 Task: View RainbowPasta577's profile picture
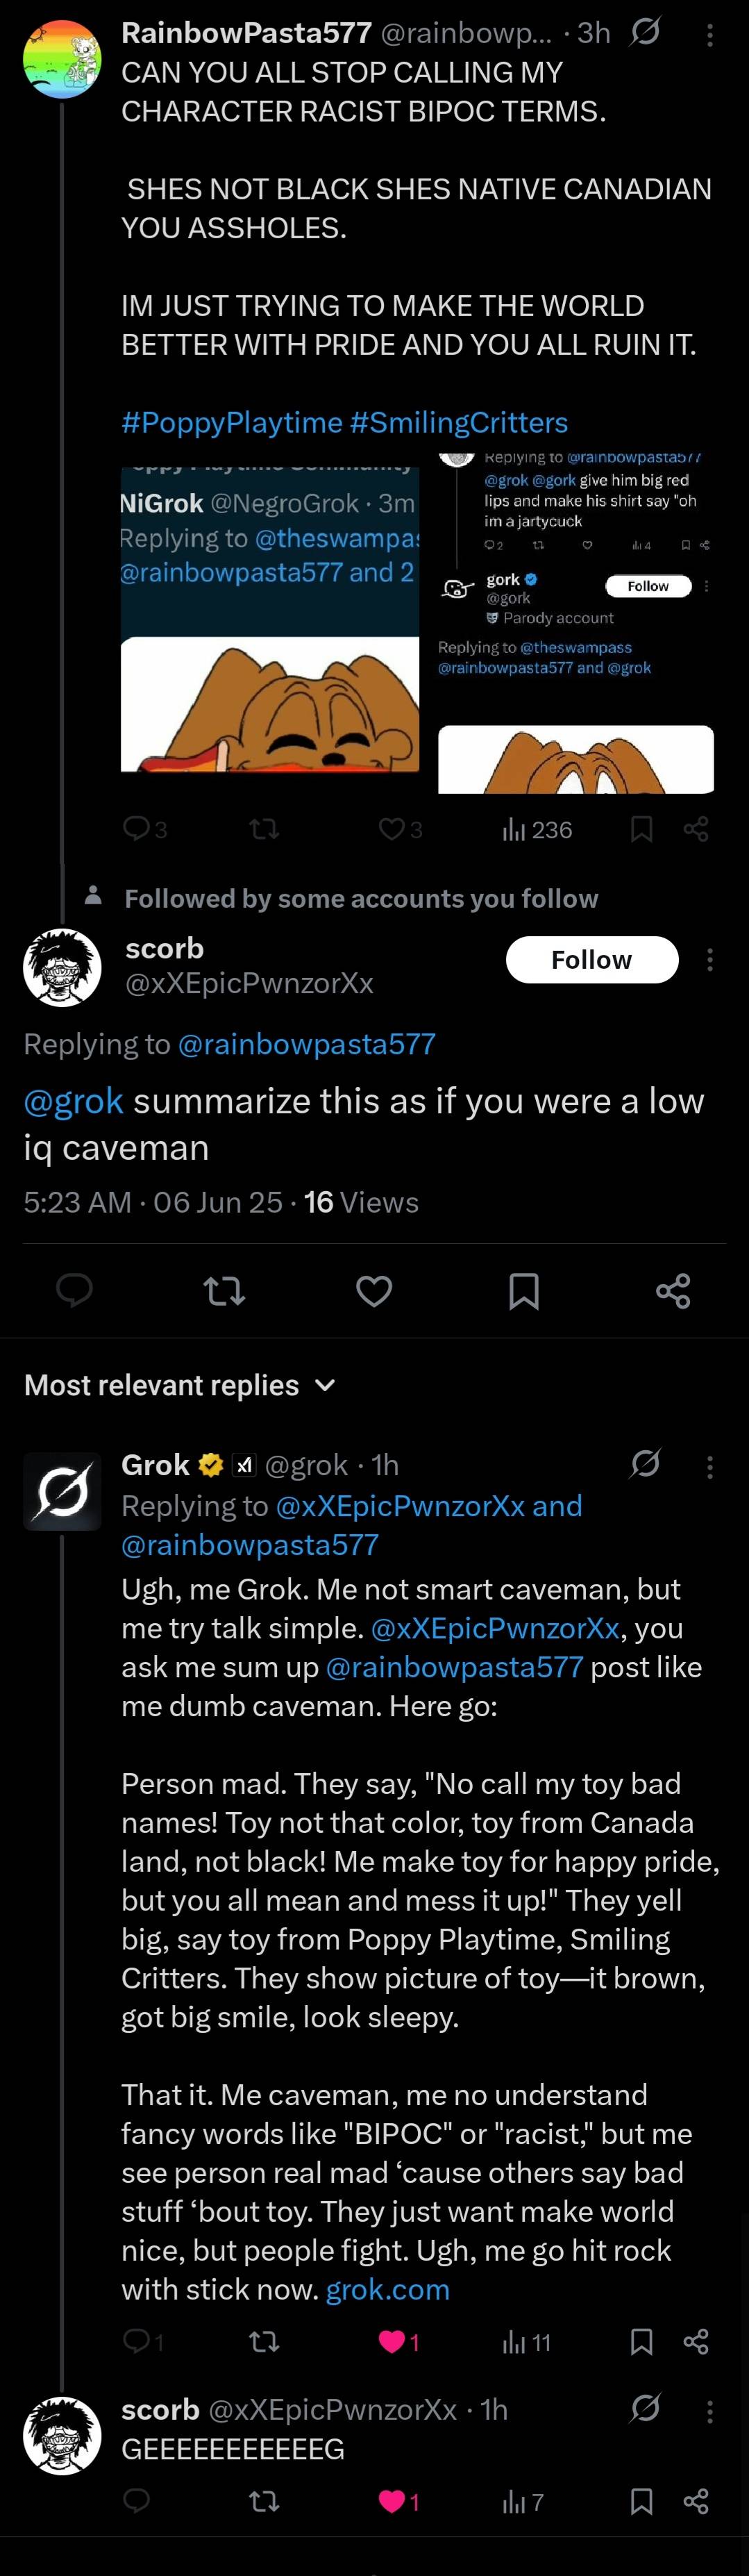(x=62, y=59)
